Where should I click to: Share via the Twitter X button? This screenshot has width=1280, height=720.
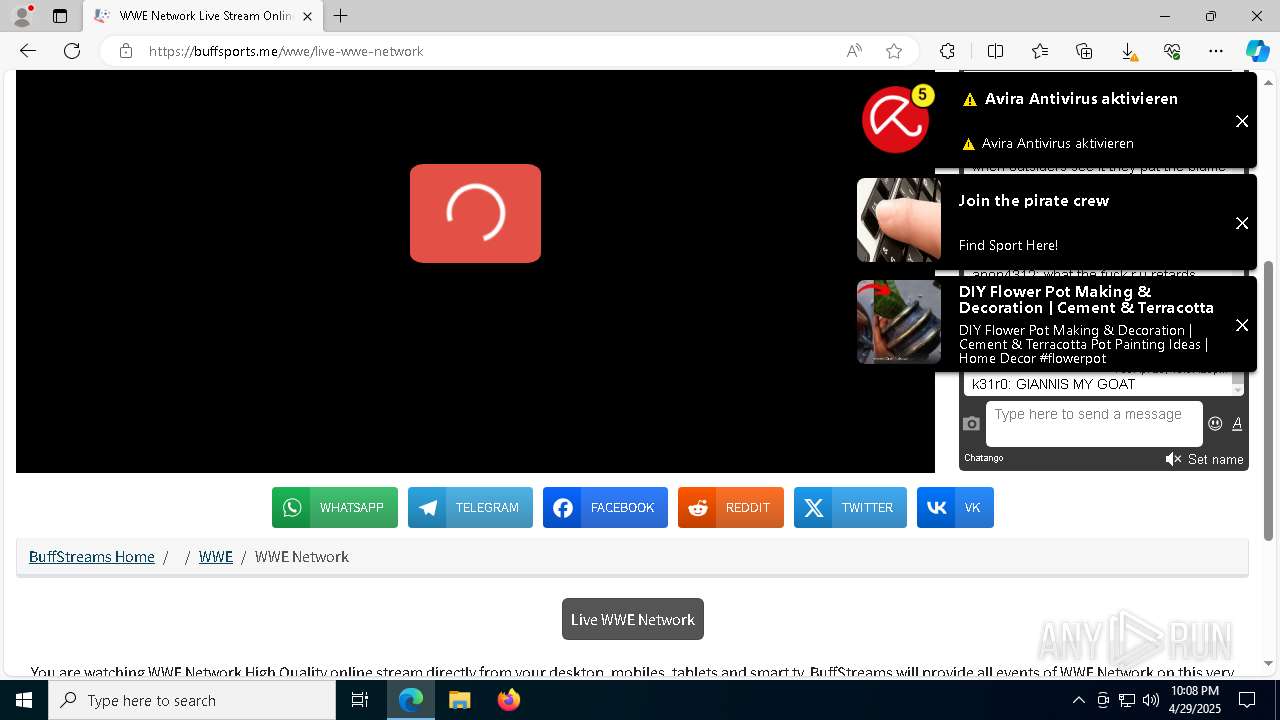[850, 508]
